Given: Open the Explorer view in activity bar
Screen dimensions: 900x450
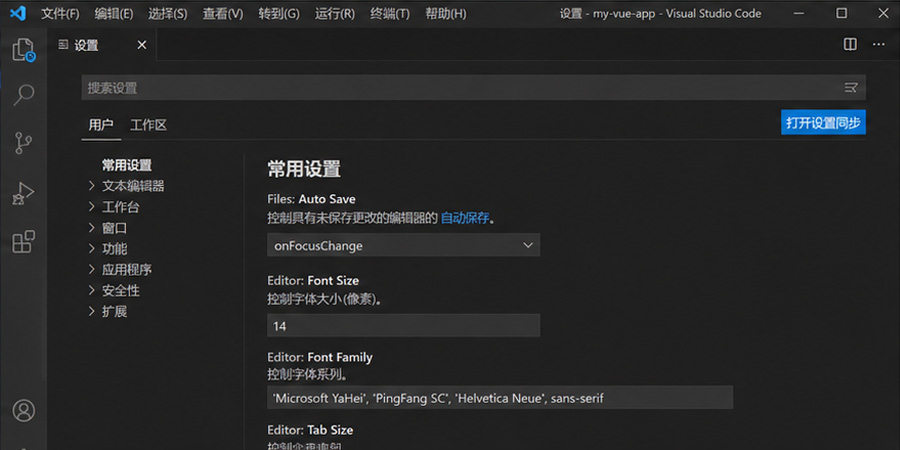Looking at the screenshot, I should tap(24, 49).
